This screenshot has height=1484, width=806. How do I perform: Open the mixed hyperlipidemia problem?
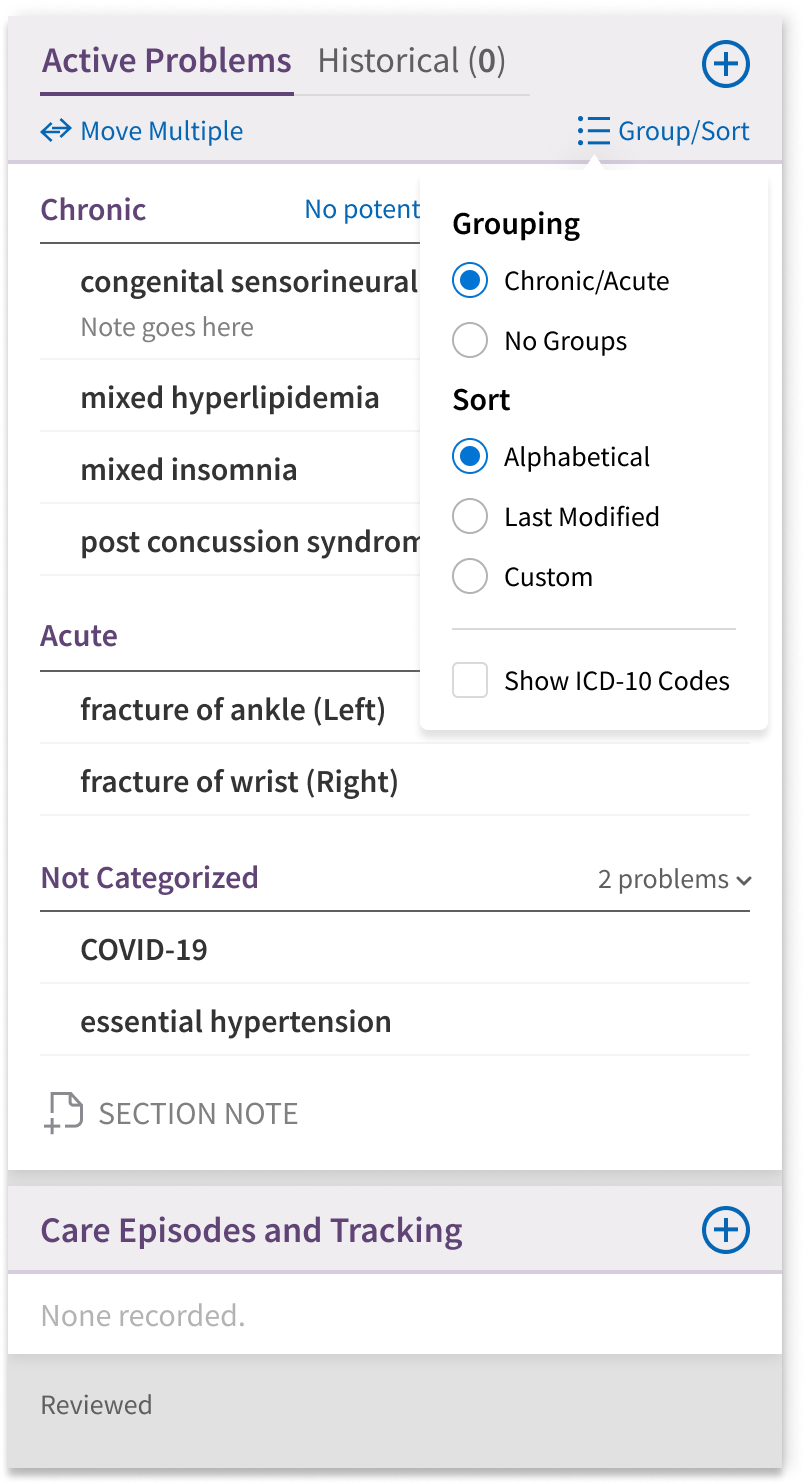pos(230,397)
